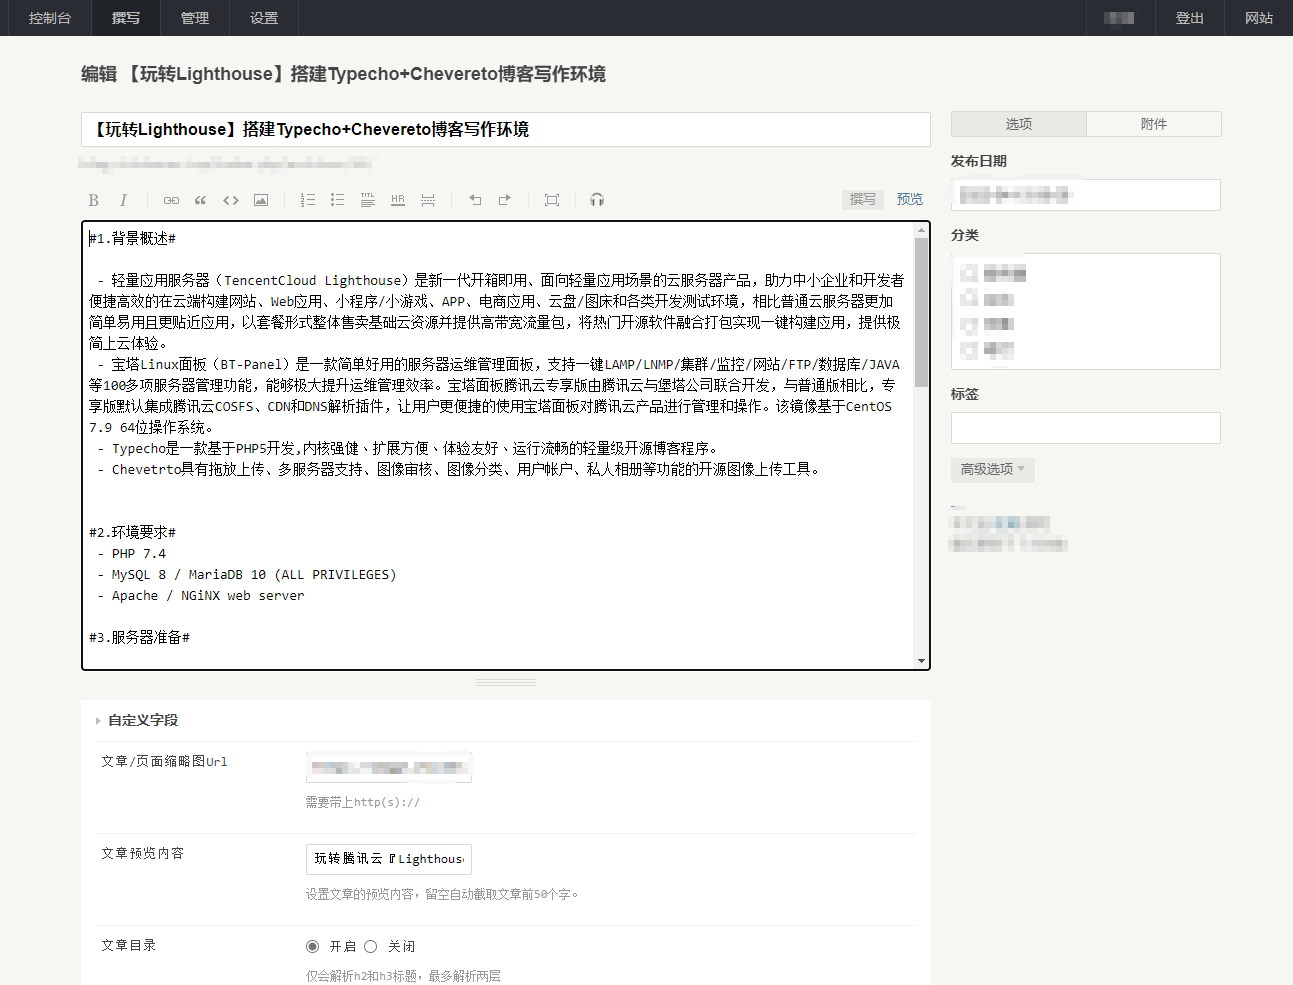Focus the article title input field

[x=506, y=129]
